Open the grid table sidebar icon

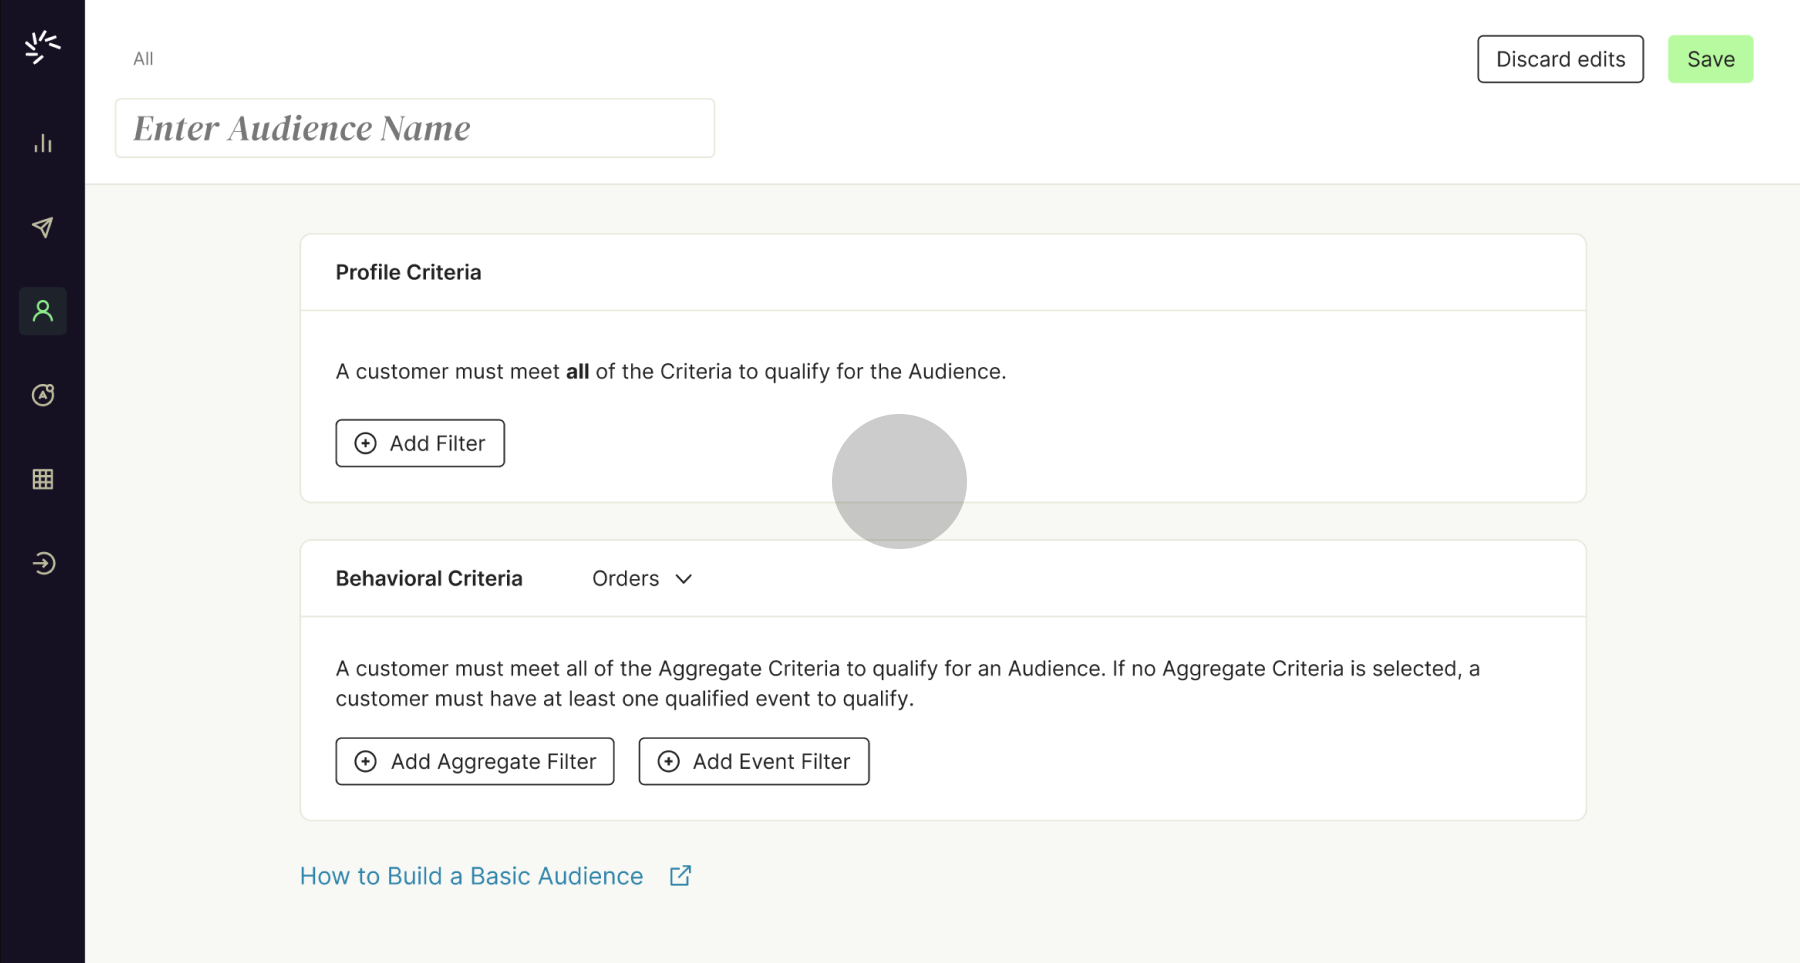(43, 479)
